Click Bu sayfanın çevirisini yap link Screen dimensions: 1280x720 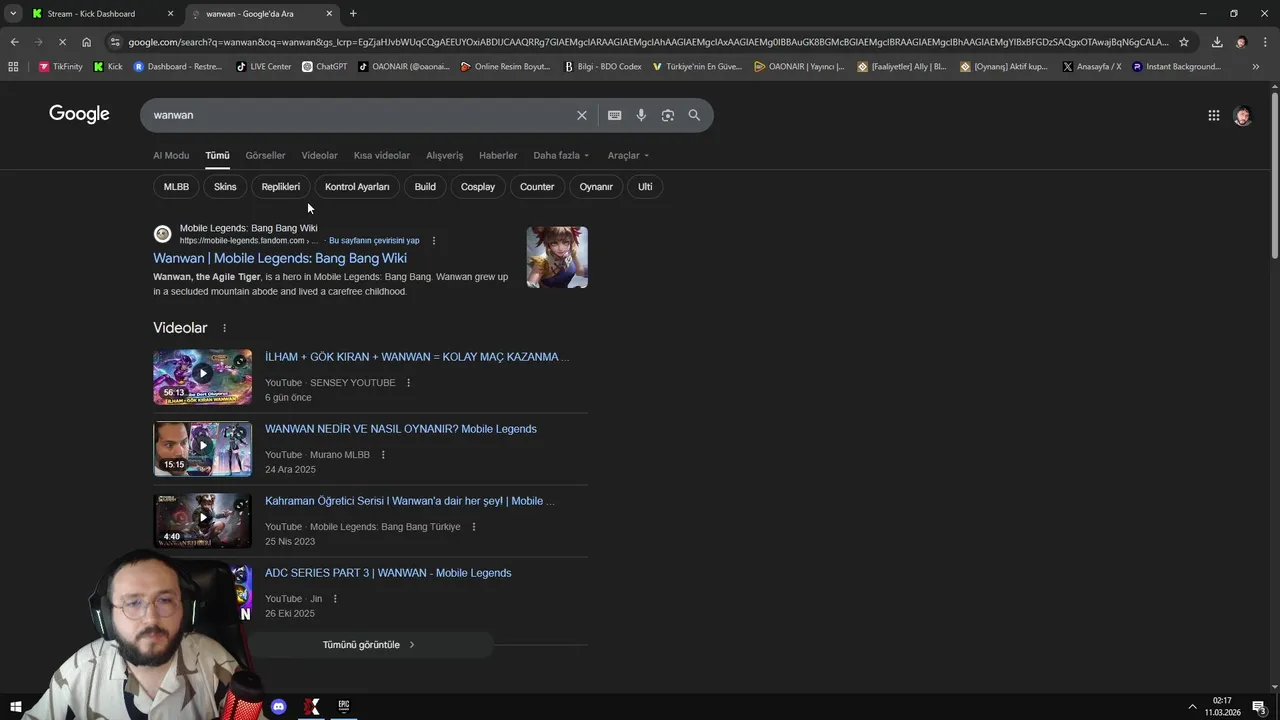(x=374, y=241)
